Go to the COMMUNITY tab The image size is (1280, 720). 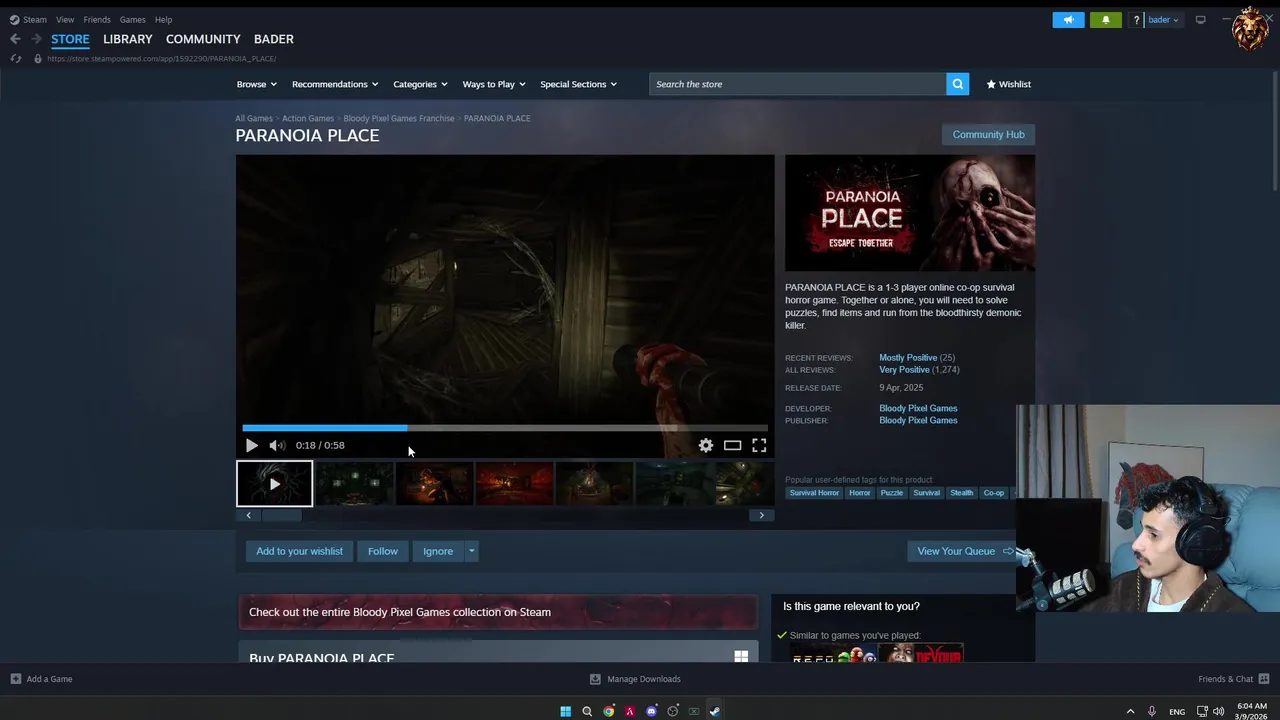[203, 39]
